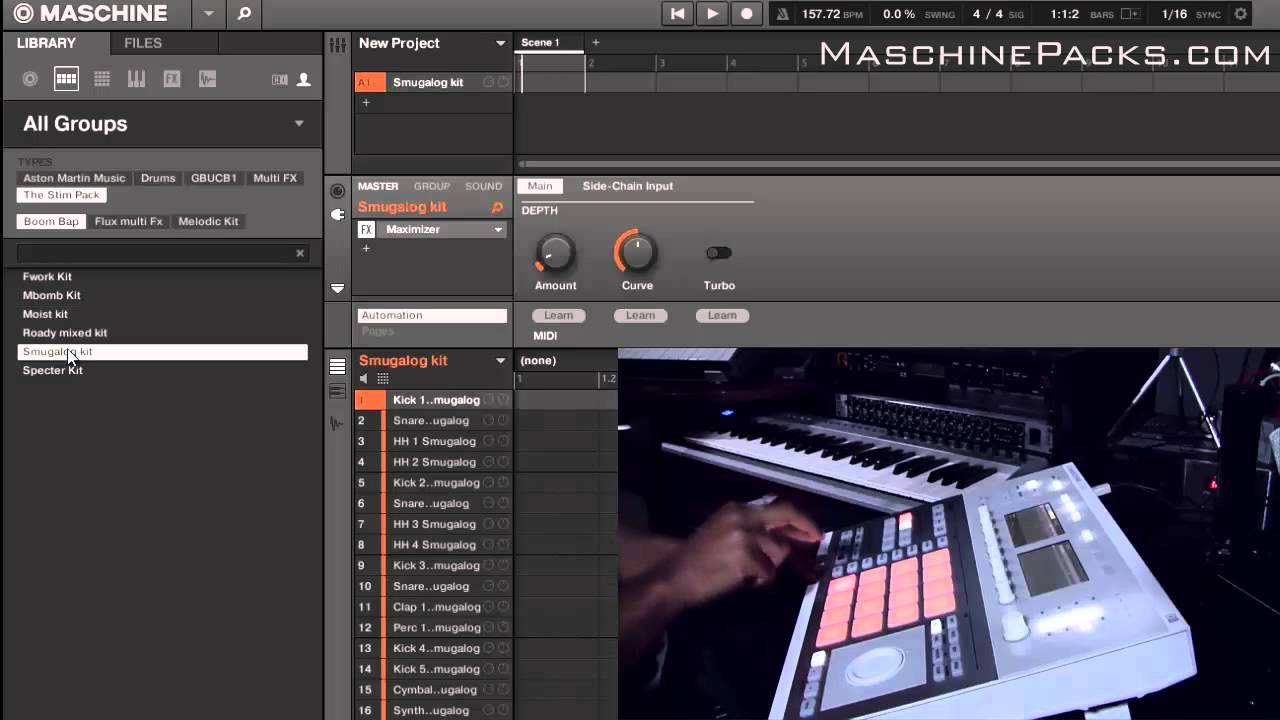Click the Curve knob

click(x=637, y=253)
